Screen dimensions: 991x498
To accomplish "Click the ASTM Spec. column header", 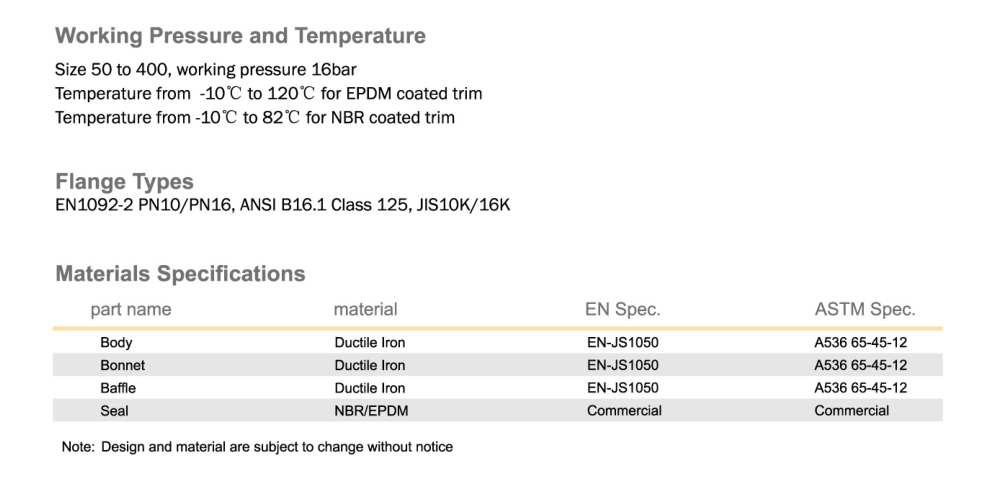I will pos(865,310).
